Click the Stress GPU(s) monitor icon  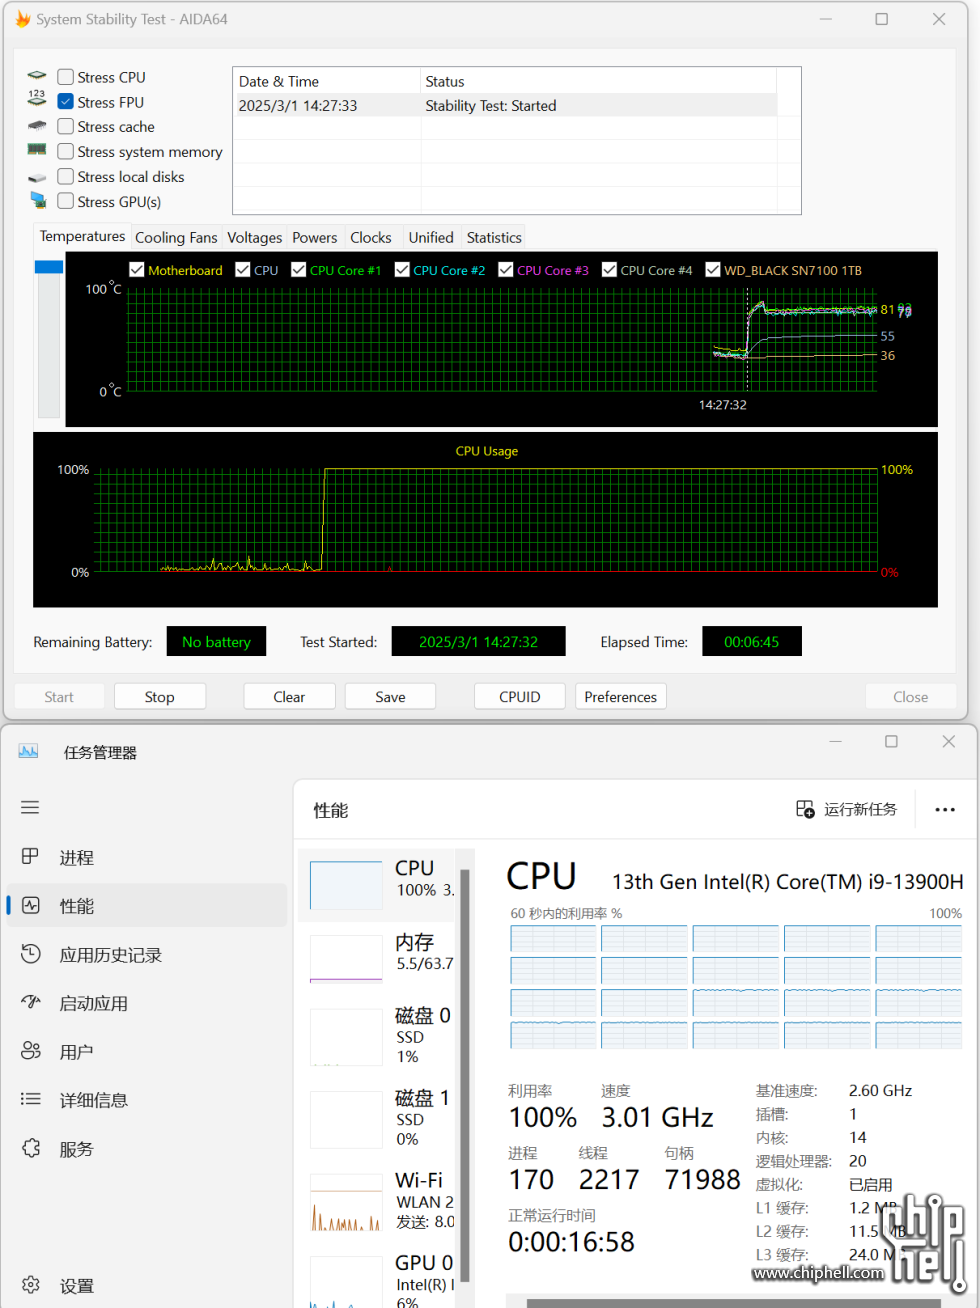pos(38,200)
